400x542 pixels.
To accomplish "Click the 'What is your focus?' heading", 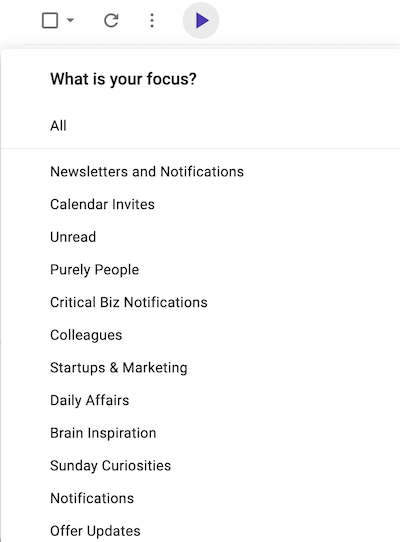I will pos(123,79).
